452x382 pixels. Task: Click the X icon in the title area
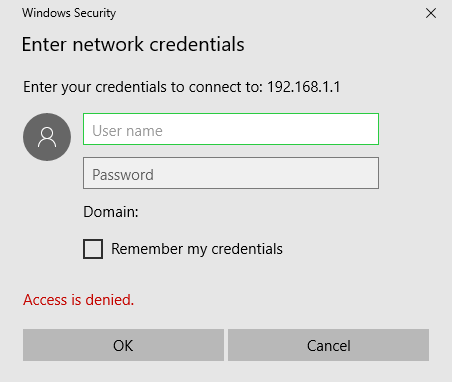431,13
